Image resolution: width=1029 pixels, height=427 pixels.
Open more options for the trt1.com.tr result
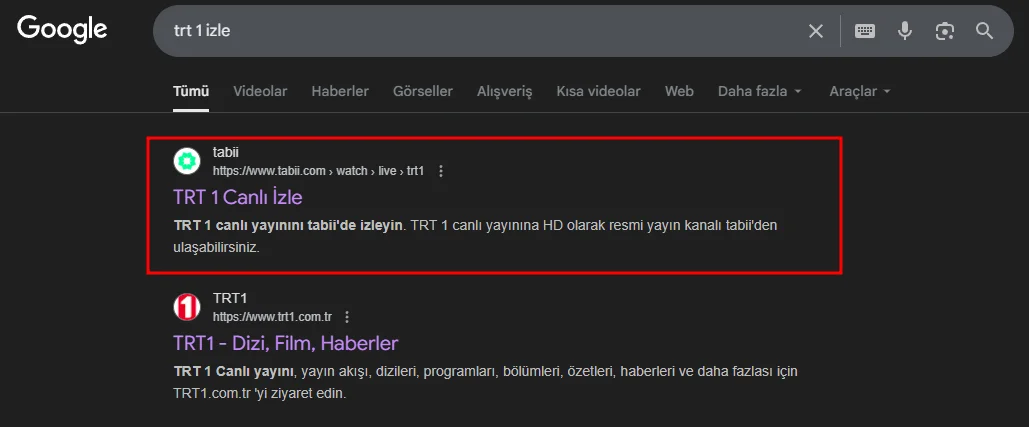[x=347, y=317]
